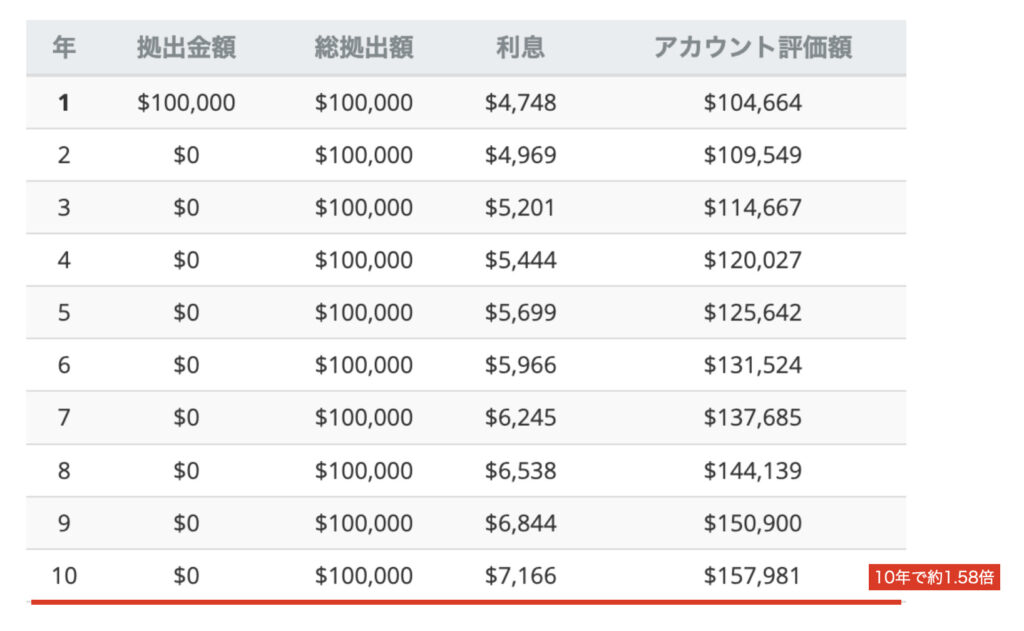Click the $5,699 interest value
The image size is (1024, 631).
[x=520, y=313]
